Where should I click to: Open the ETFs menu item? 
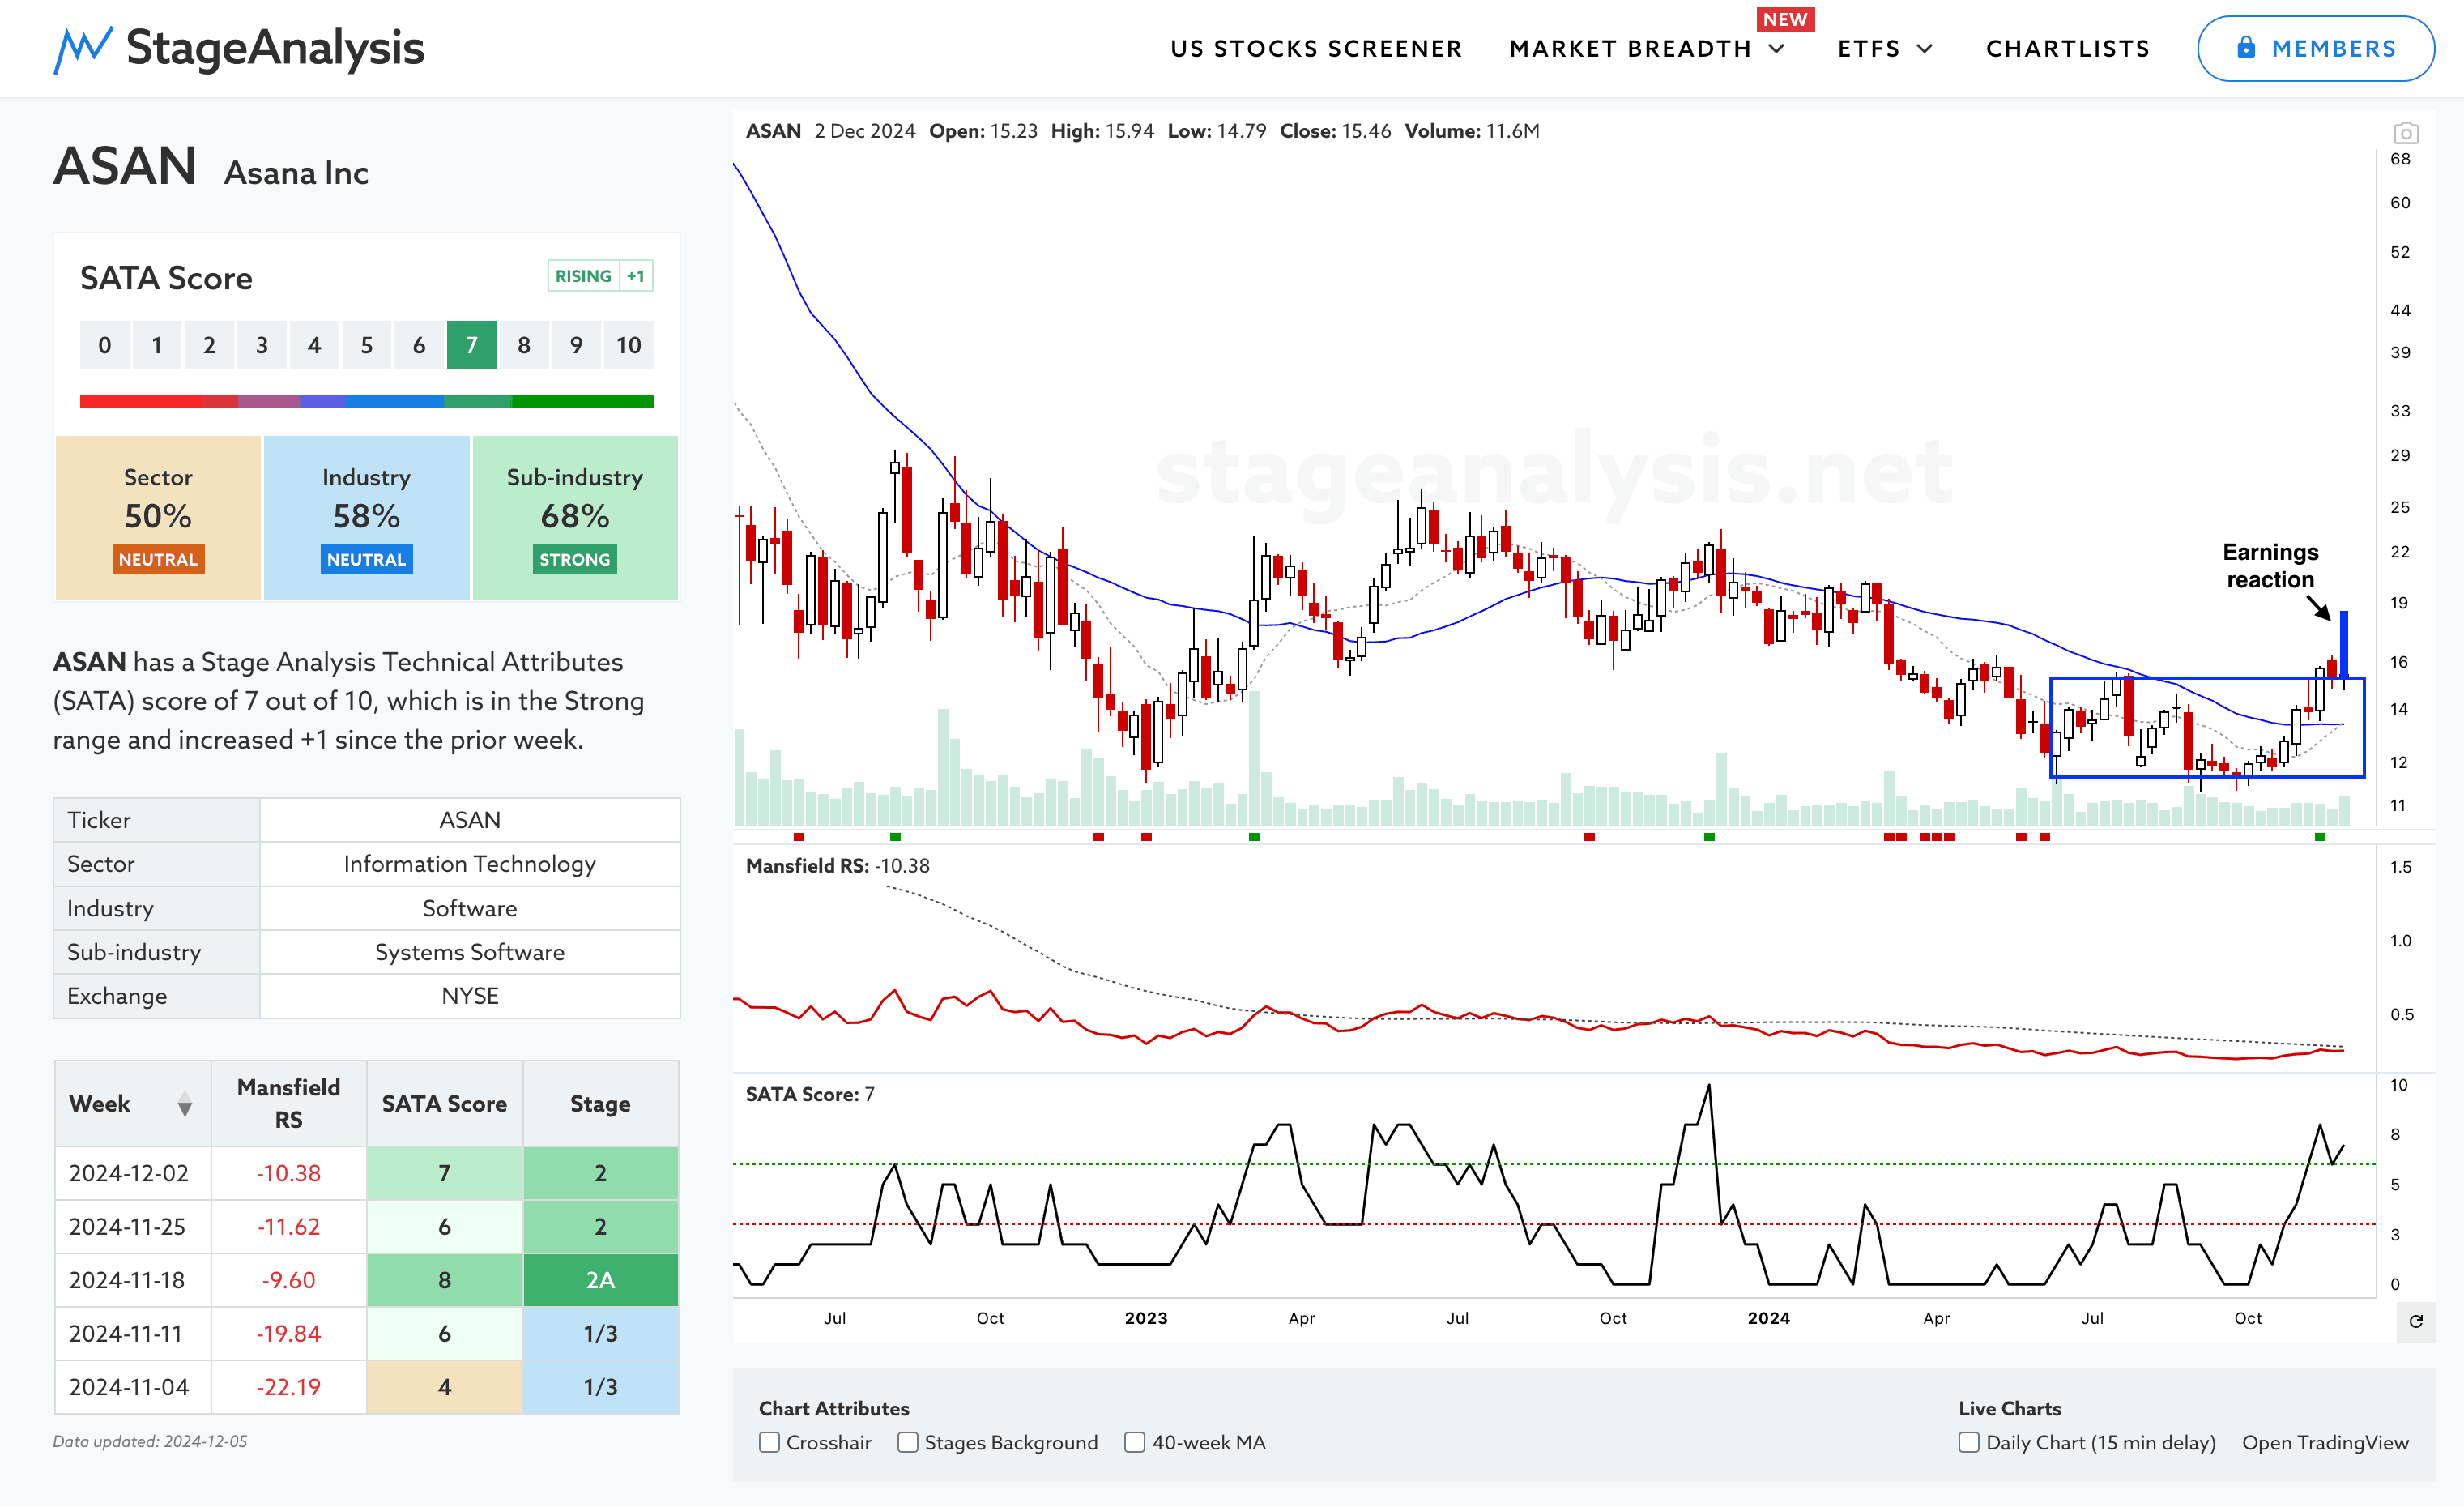pos(1868,49)
